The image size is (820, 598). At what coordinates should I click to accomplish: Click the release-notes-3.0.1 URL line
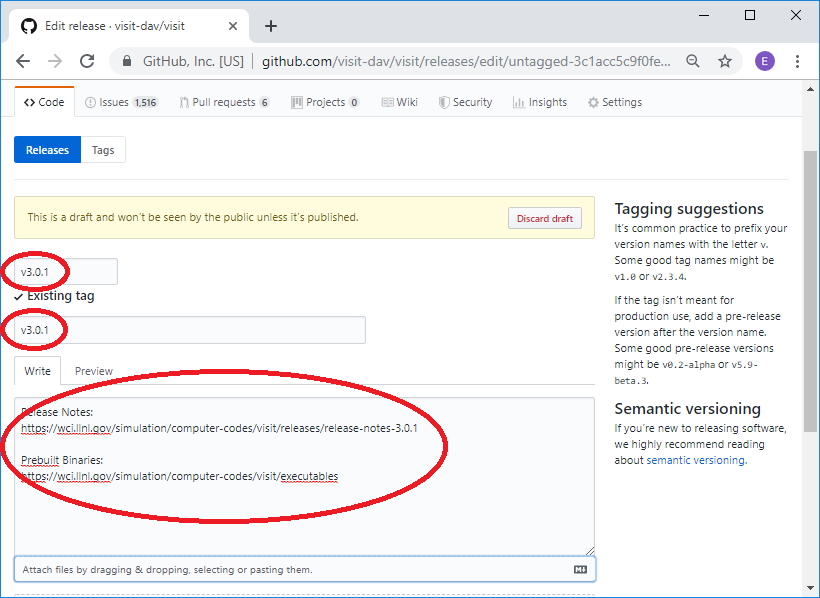click(219, 428)
